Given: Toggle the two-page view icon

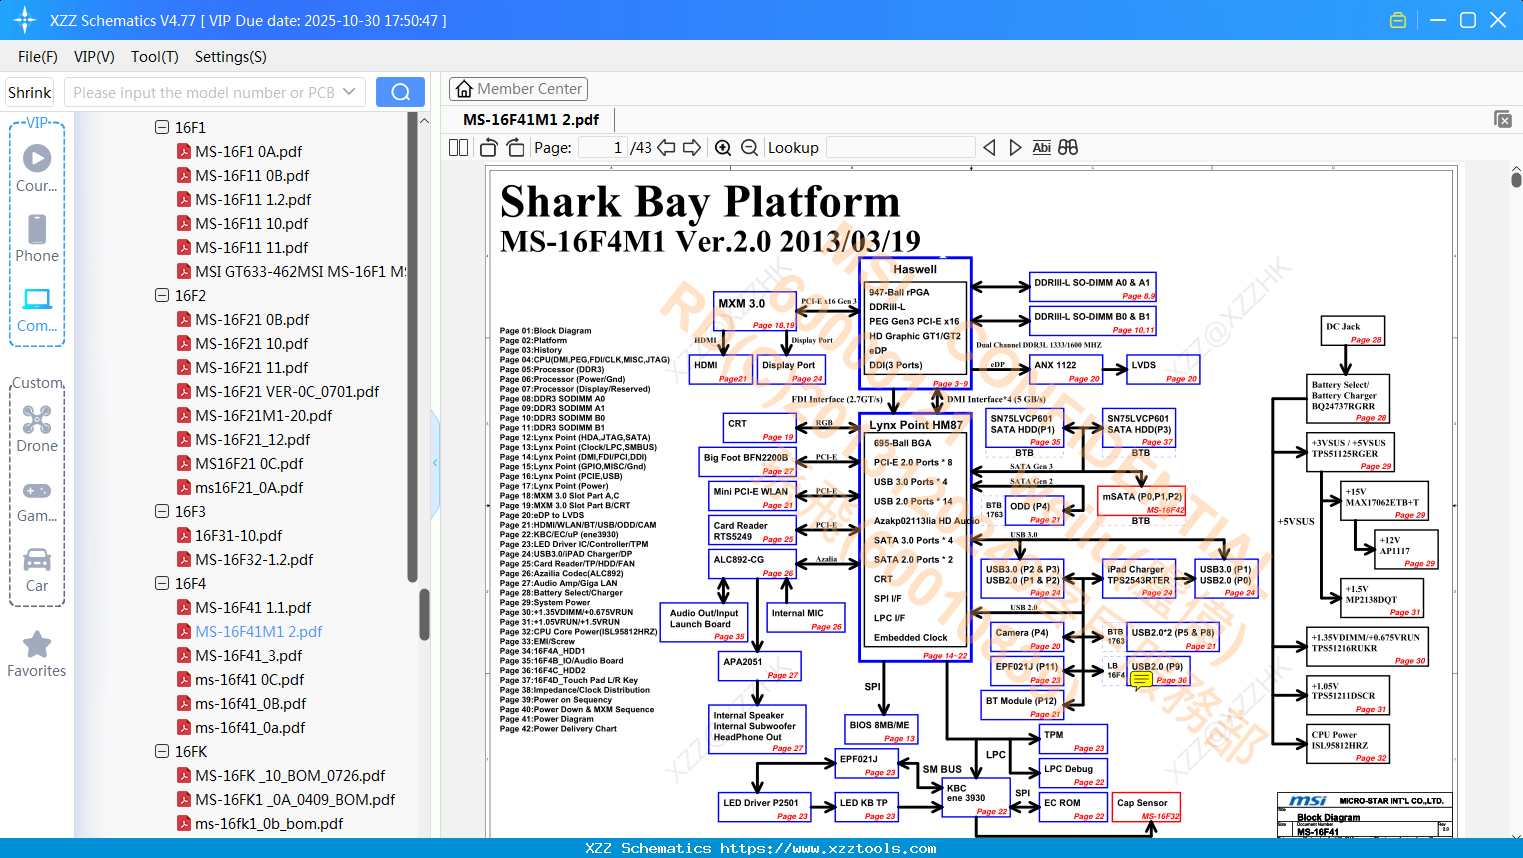Looking at the screenshot, I should (x=458, y=148).
